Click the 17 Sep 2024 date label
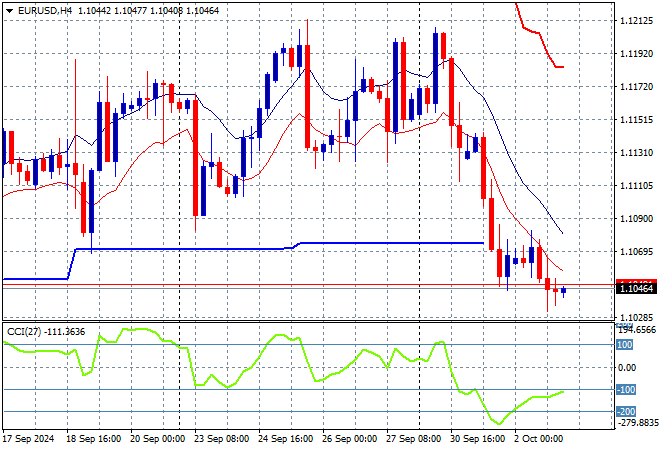This screenshot has width=660, height=450. pos(29,439)
